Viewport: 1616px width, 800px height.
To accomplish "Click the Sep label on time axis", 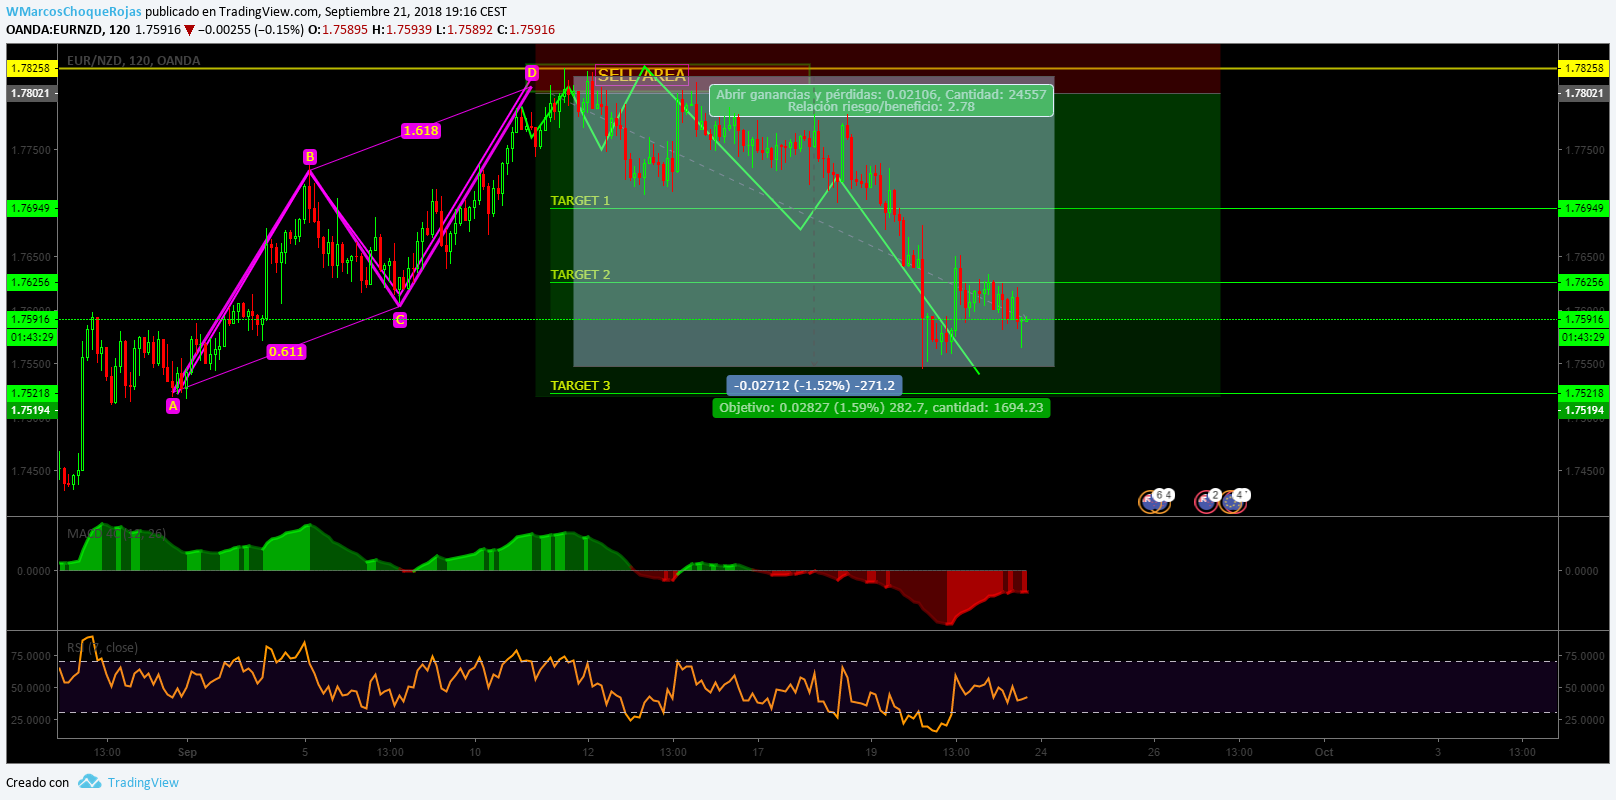I will click(x=187, y=752).
